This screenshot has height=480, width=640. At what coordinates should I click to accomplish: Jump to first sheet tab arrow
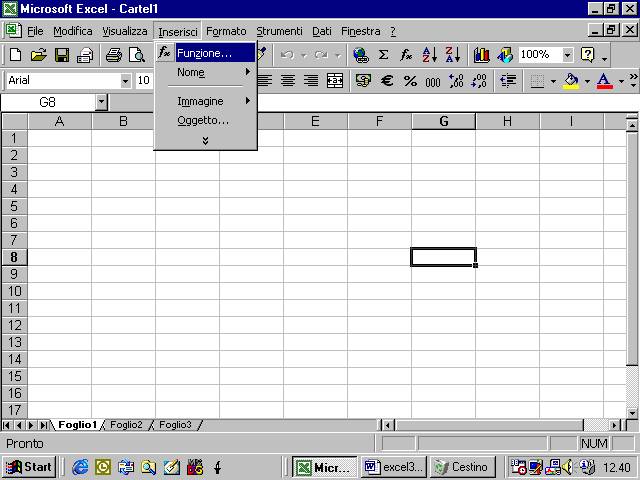(x=7, y=425)
